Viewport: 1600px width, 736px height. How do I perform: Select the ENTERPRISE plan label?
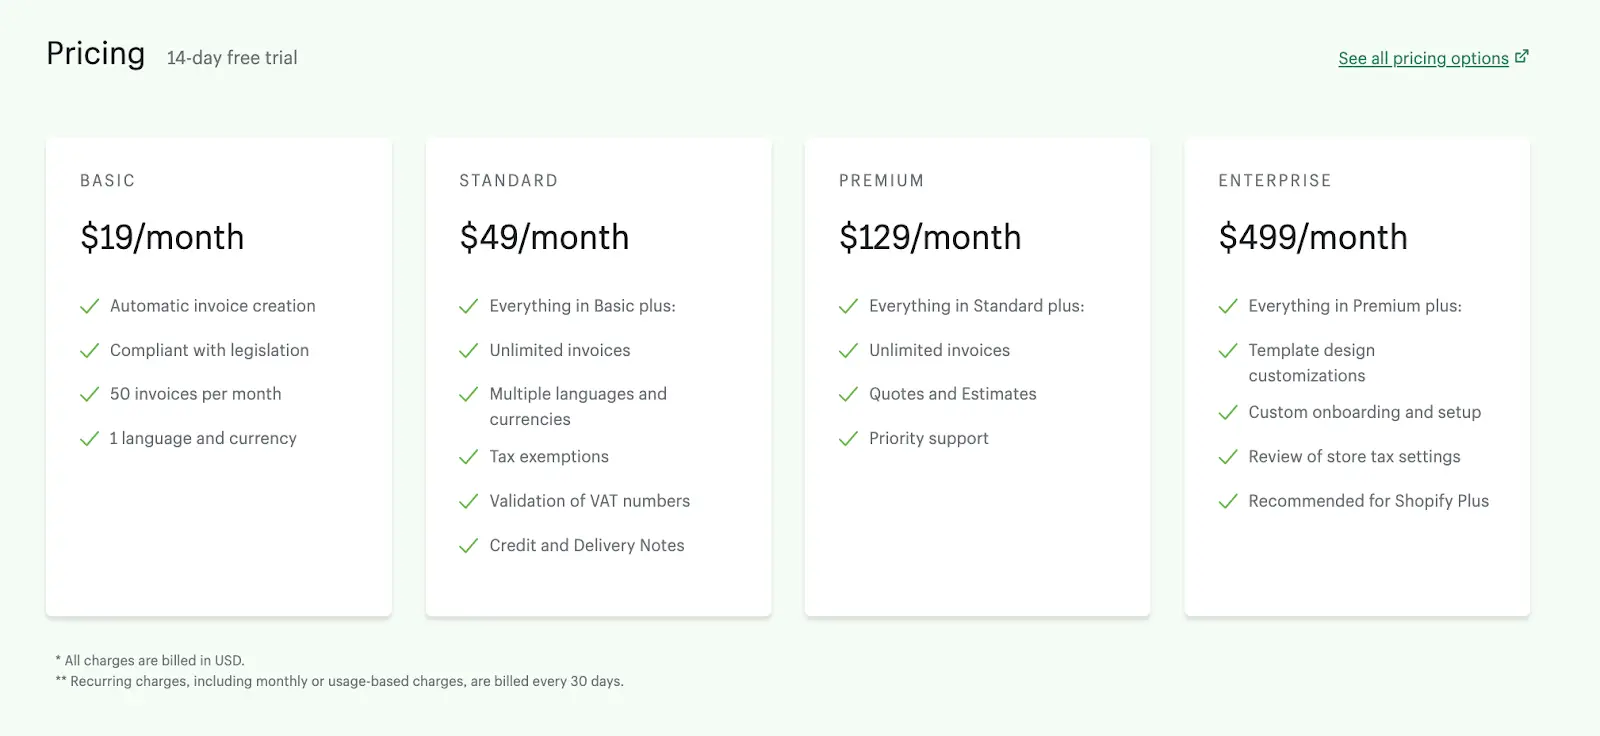(1274, 180)
